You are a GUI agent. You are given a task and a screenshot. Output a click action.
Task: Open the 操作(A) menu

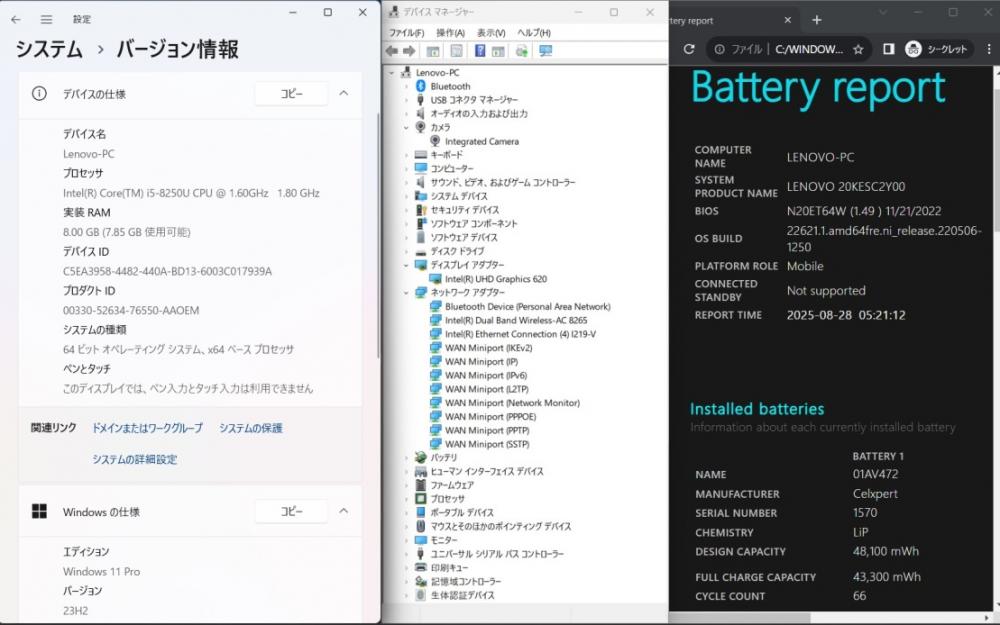point(450,33)
